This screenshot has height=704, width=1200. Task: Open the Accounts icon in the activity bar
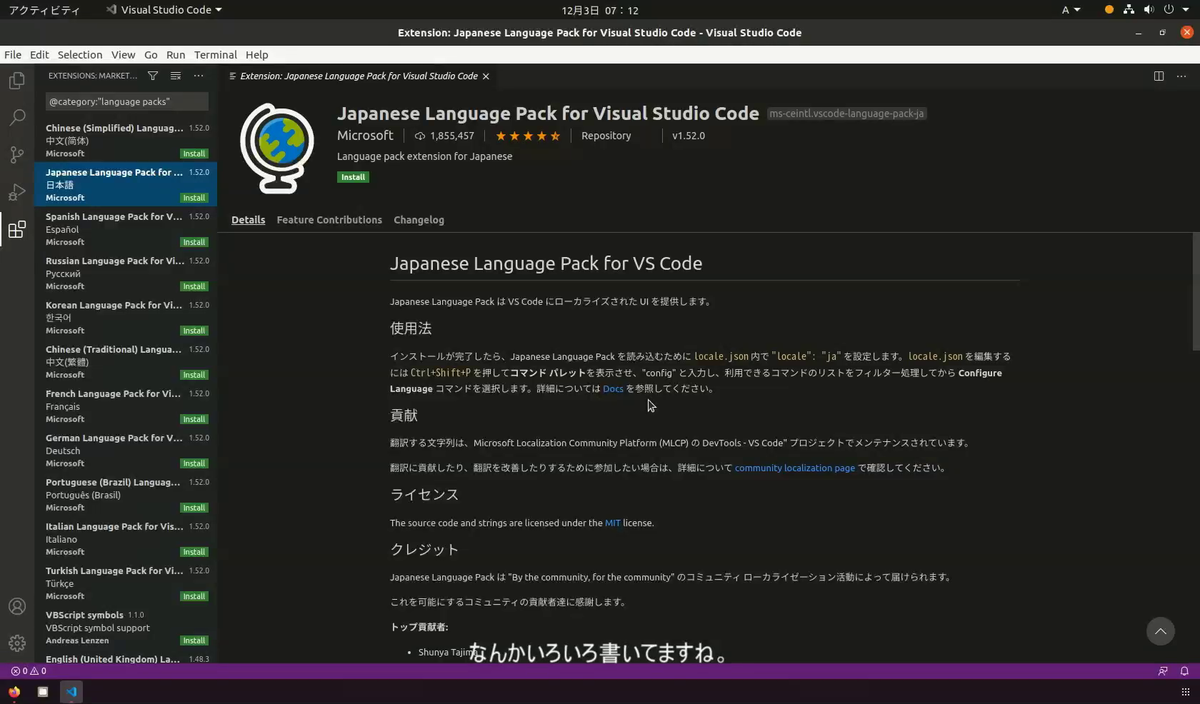click(16, 605)
